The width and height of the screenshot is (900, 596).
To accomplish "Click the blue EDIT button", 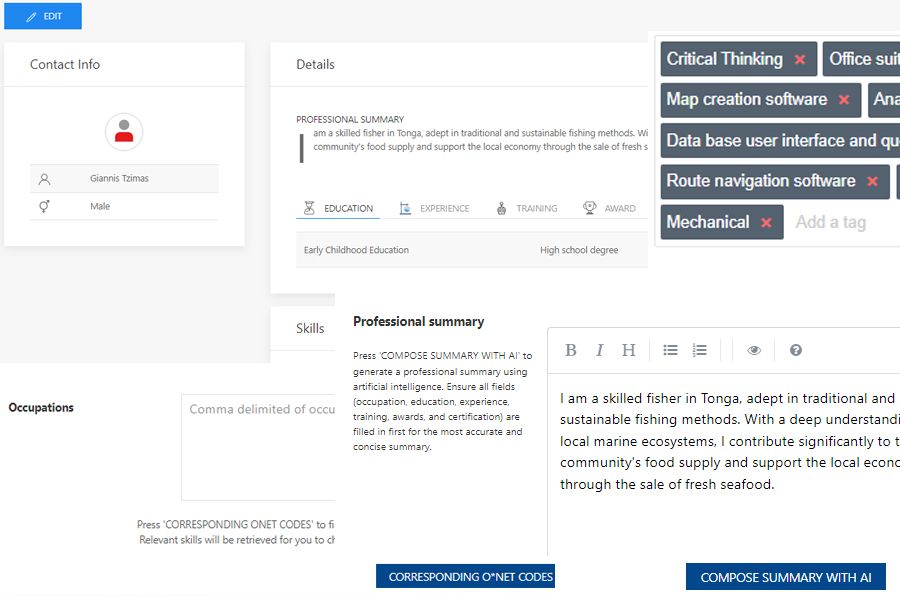I will tap(43, 16).
